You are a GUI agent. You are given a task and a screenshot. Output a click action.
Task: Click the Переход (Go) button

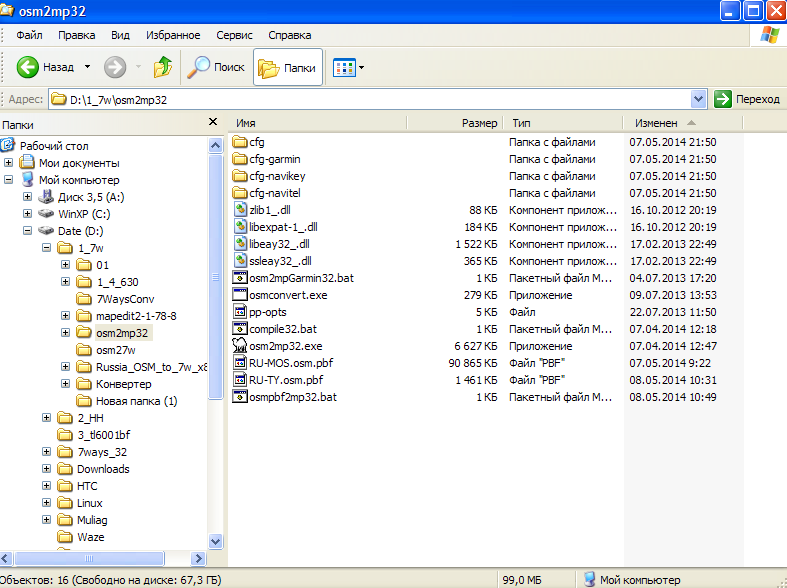[747, 99]
